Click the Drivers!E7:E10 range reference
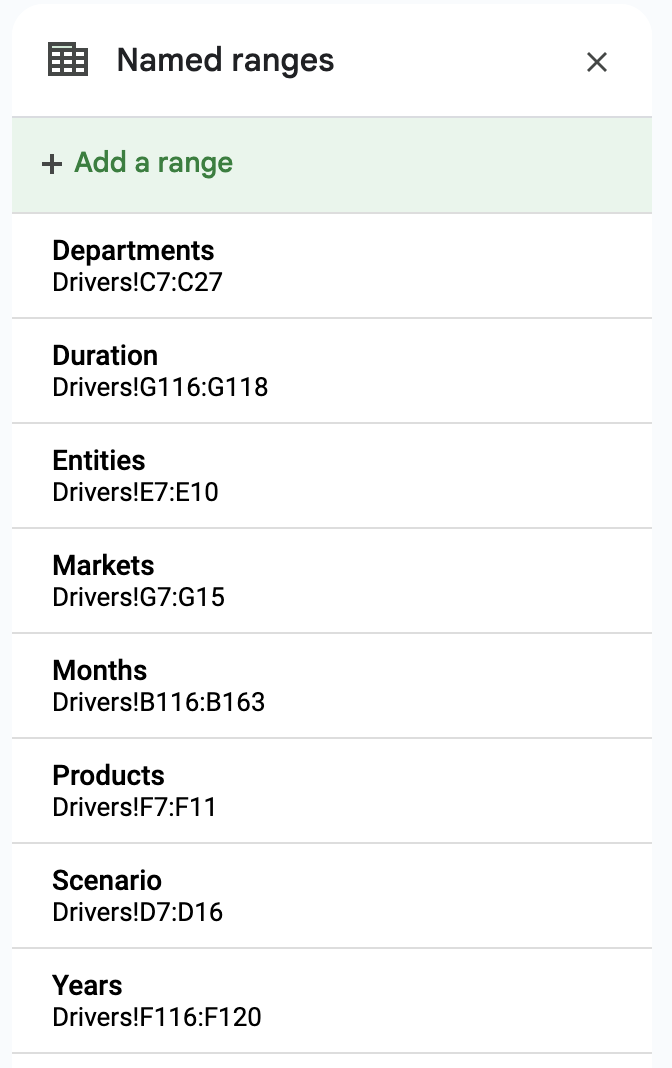Screen dimensions: 672x1068 (x=135, y=492)
